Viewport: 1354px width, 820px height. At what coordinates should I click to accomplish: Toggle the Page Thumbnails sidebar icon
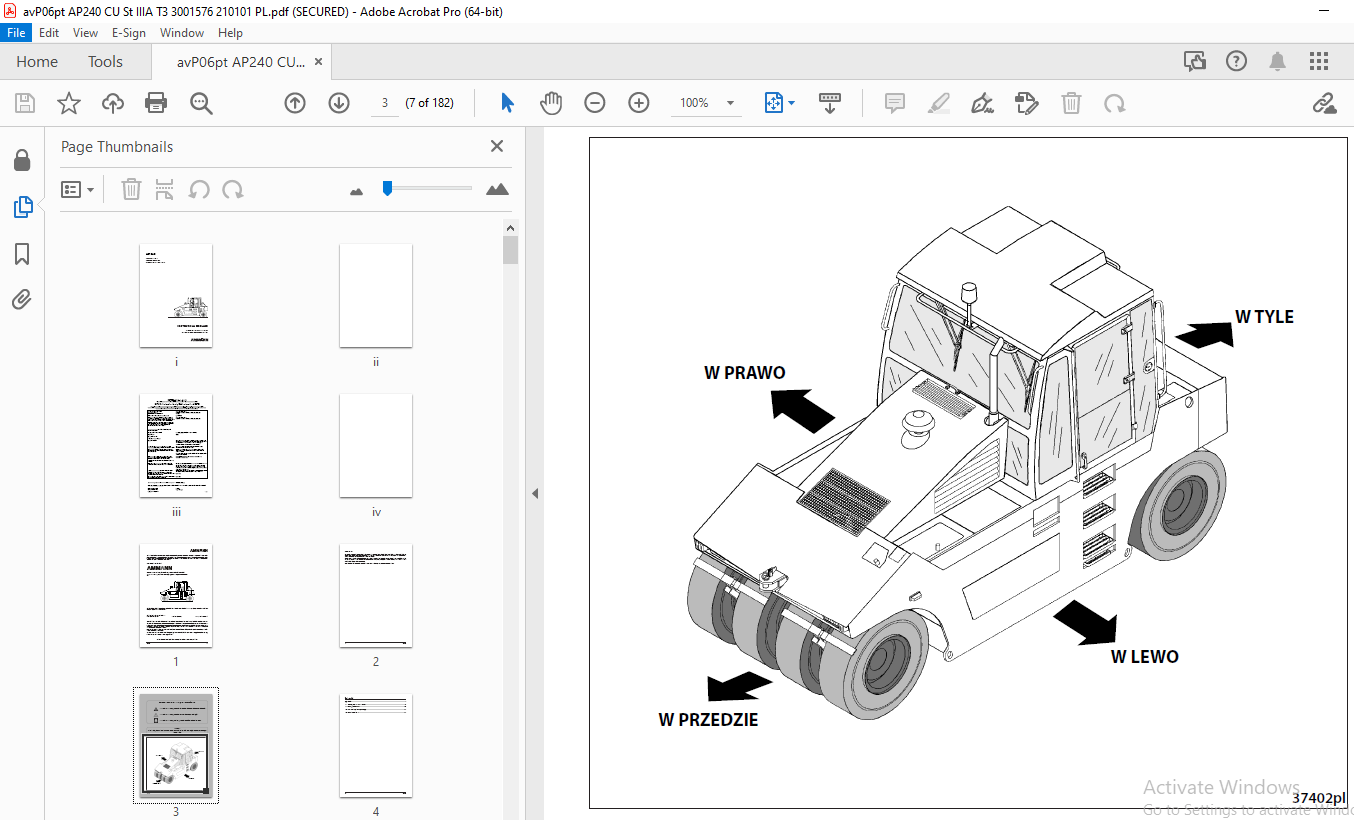pyautogui.click(x=22, y=207)
